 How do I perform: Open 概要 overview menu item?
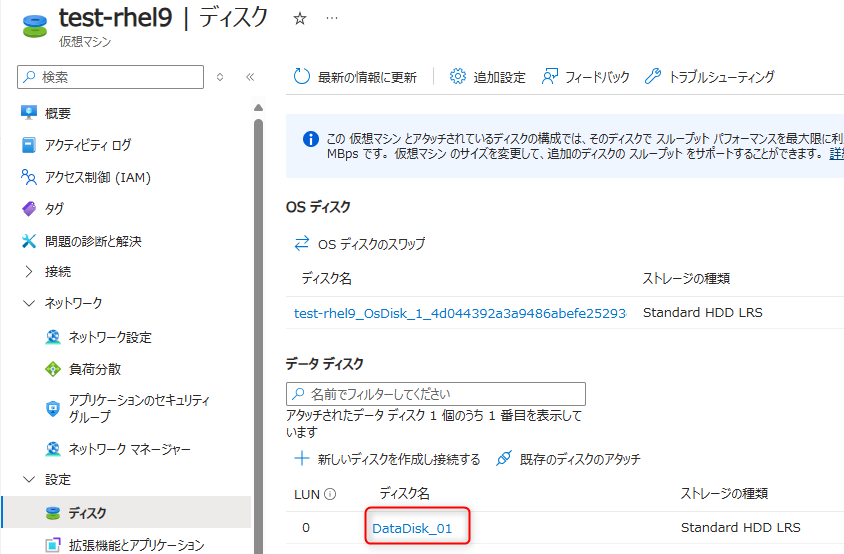(58, 113)
